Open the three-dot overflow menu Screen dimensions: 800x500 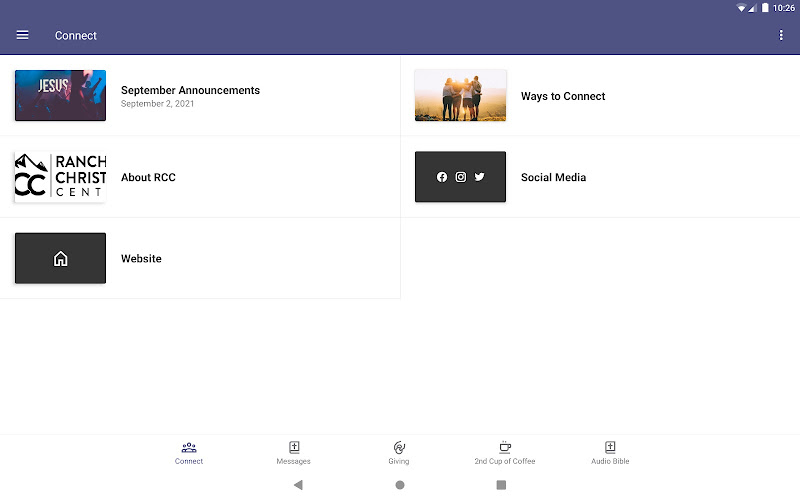click(781, 35)
